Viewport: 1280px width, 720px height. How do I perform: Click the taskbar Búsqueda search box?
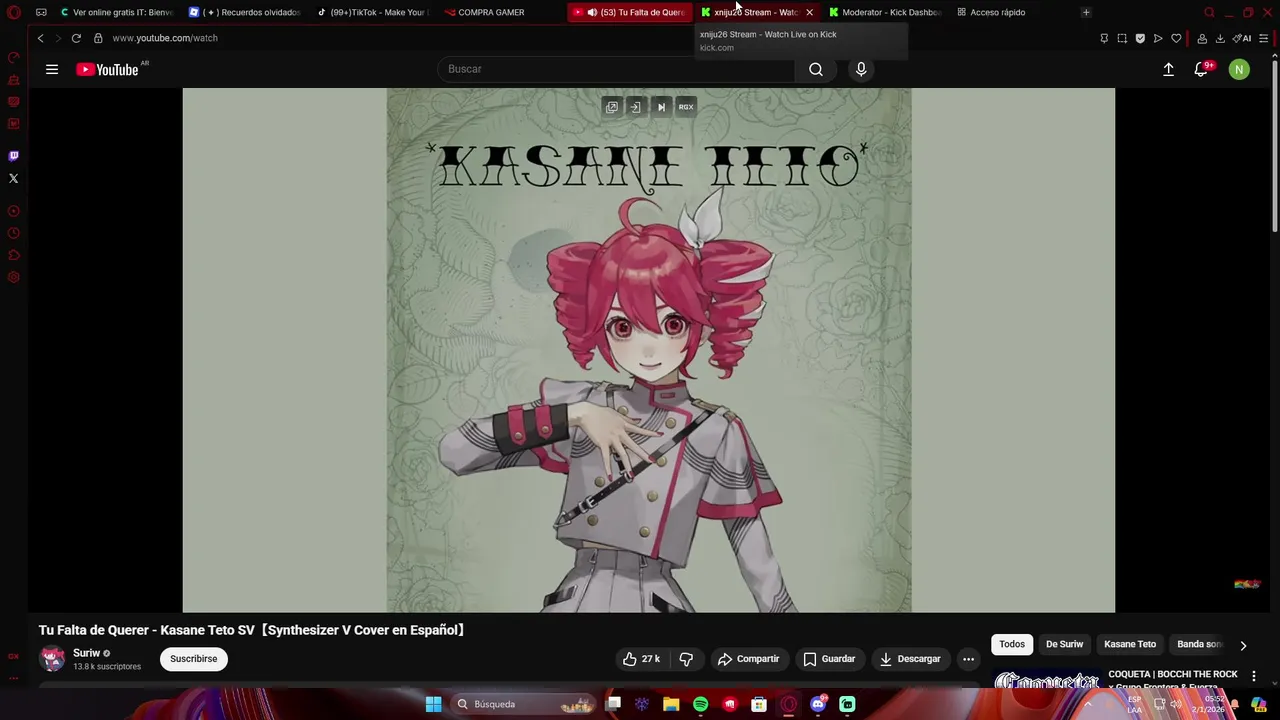coord(524,704)
